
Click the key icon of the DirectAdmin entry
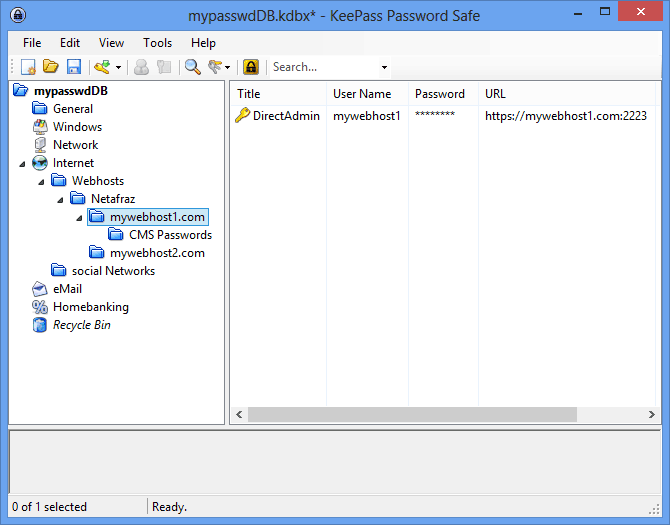pyautogui.click(x=242, y=116)
